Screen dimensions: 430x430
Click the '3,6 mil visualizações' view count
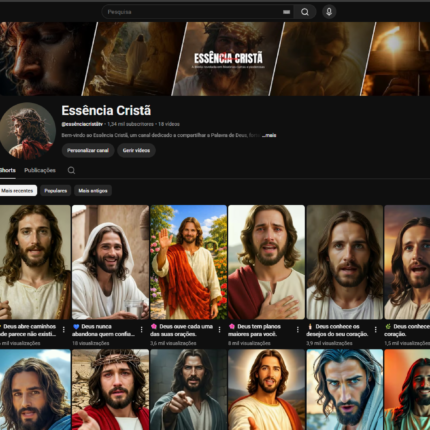(173, 343)
